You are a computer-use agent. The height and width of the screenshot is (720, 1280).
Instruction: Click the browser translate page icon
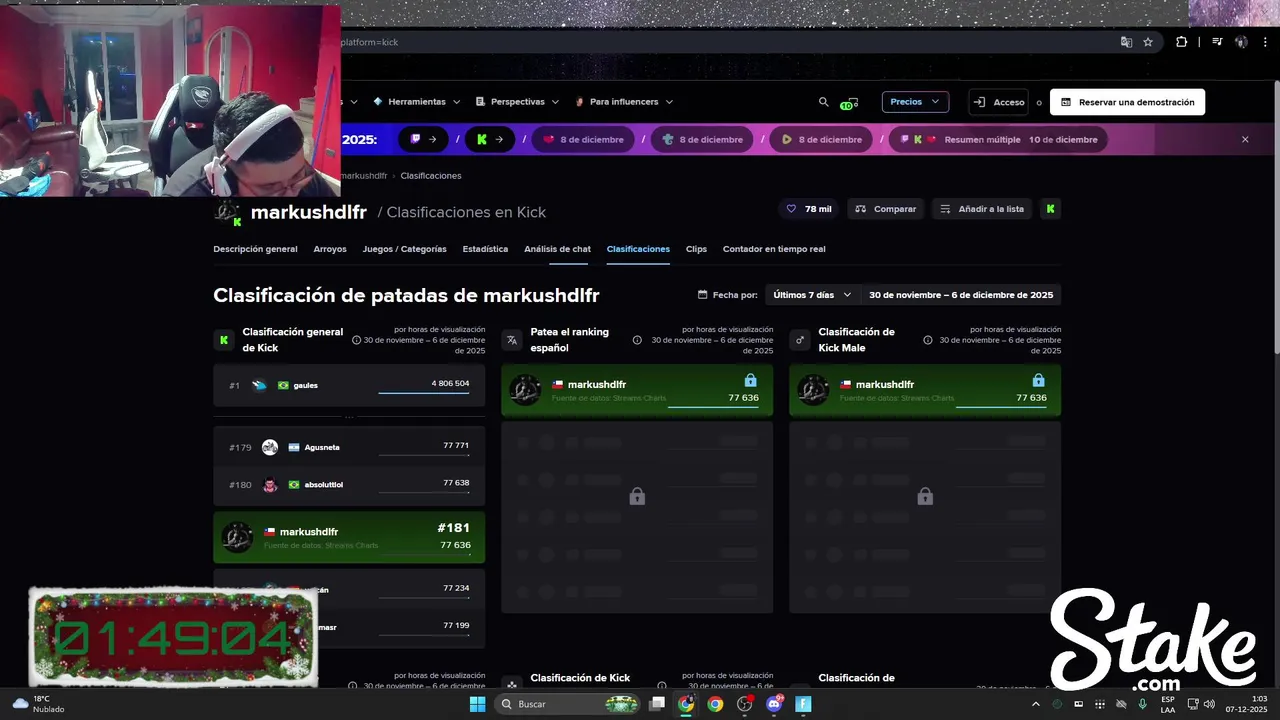click(1126, 42)
